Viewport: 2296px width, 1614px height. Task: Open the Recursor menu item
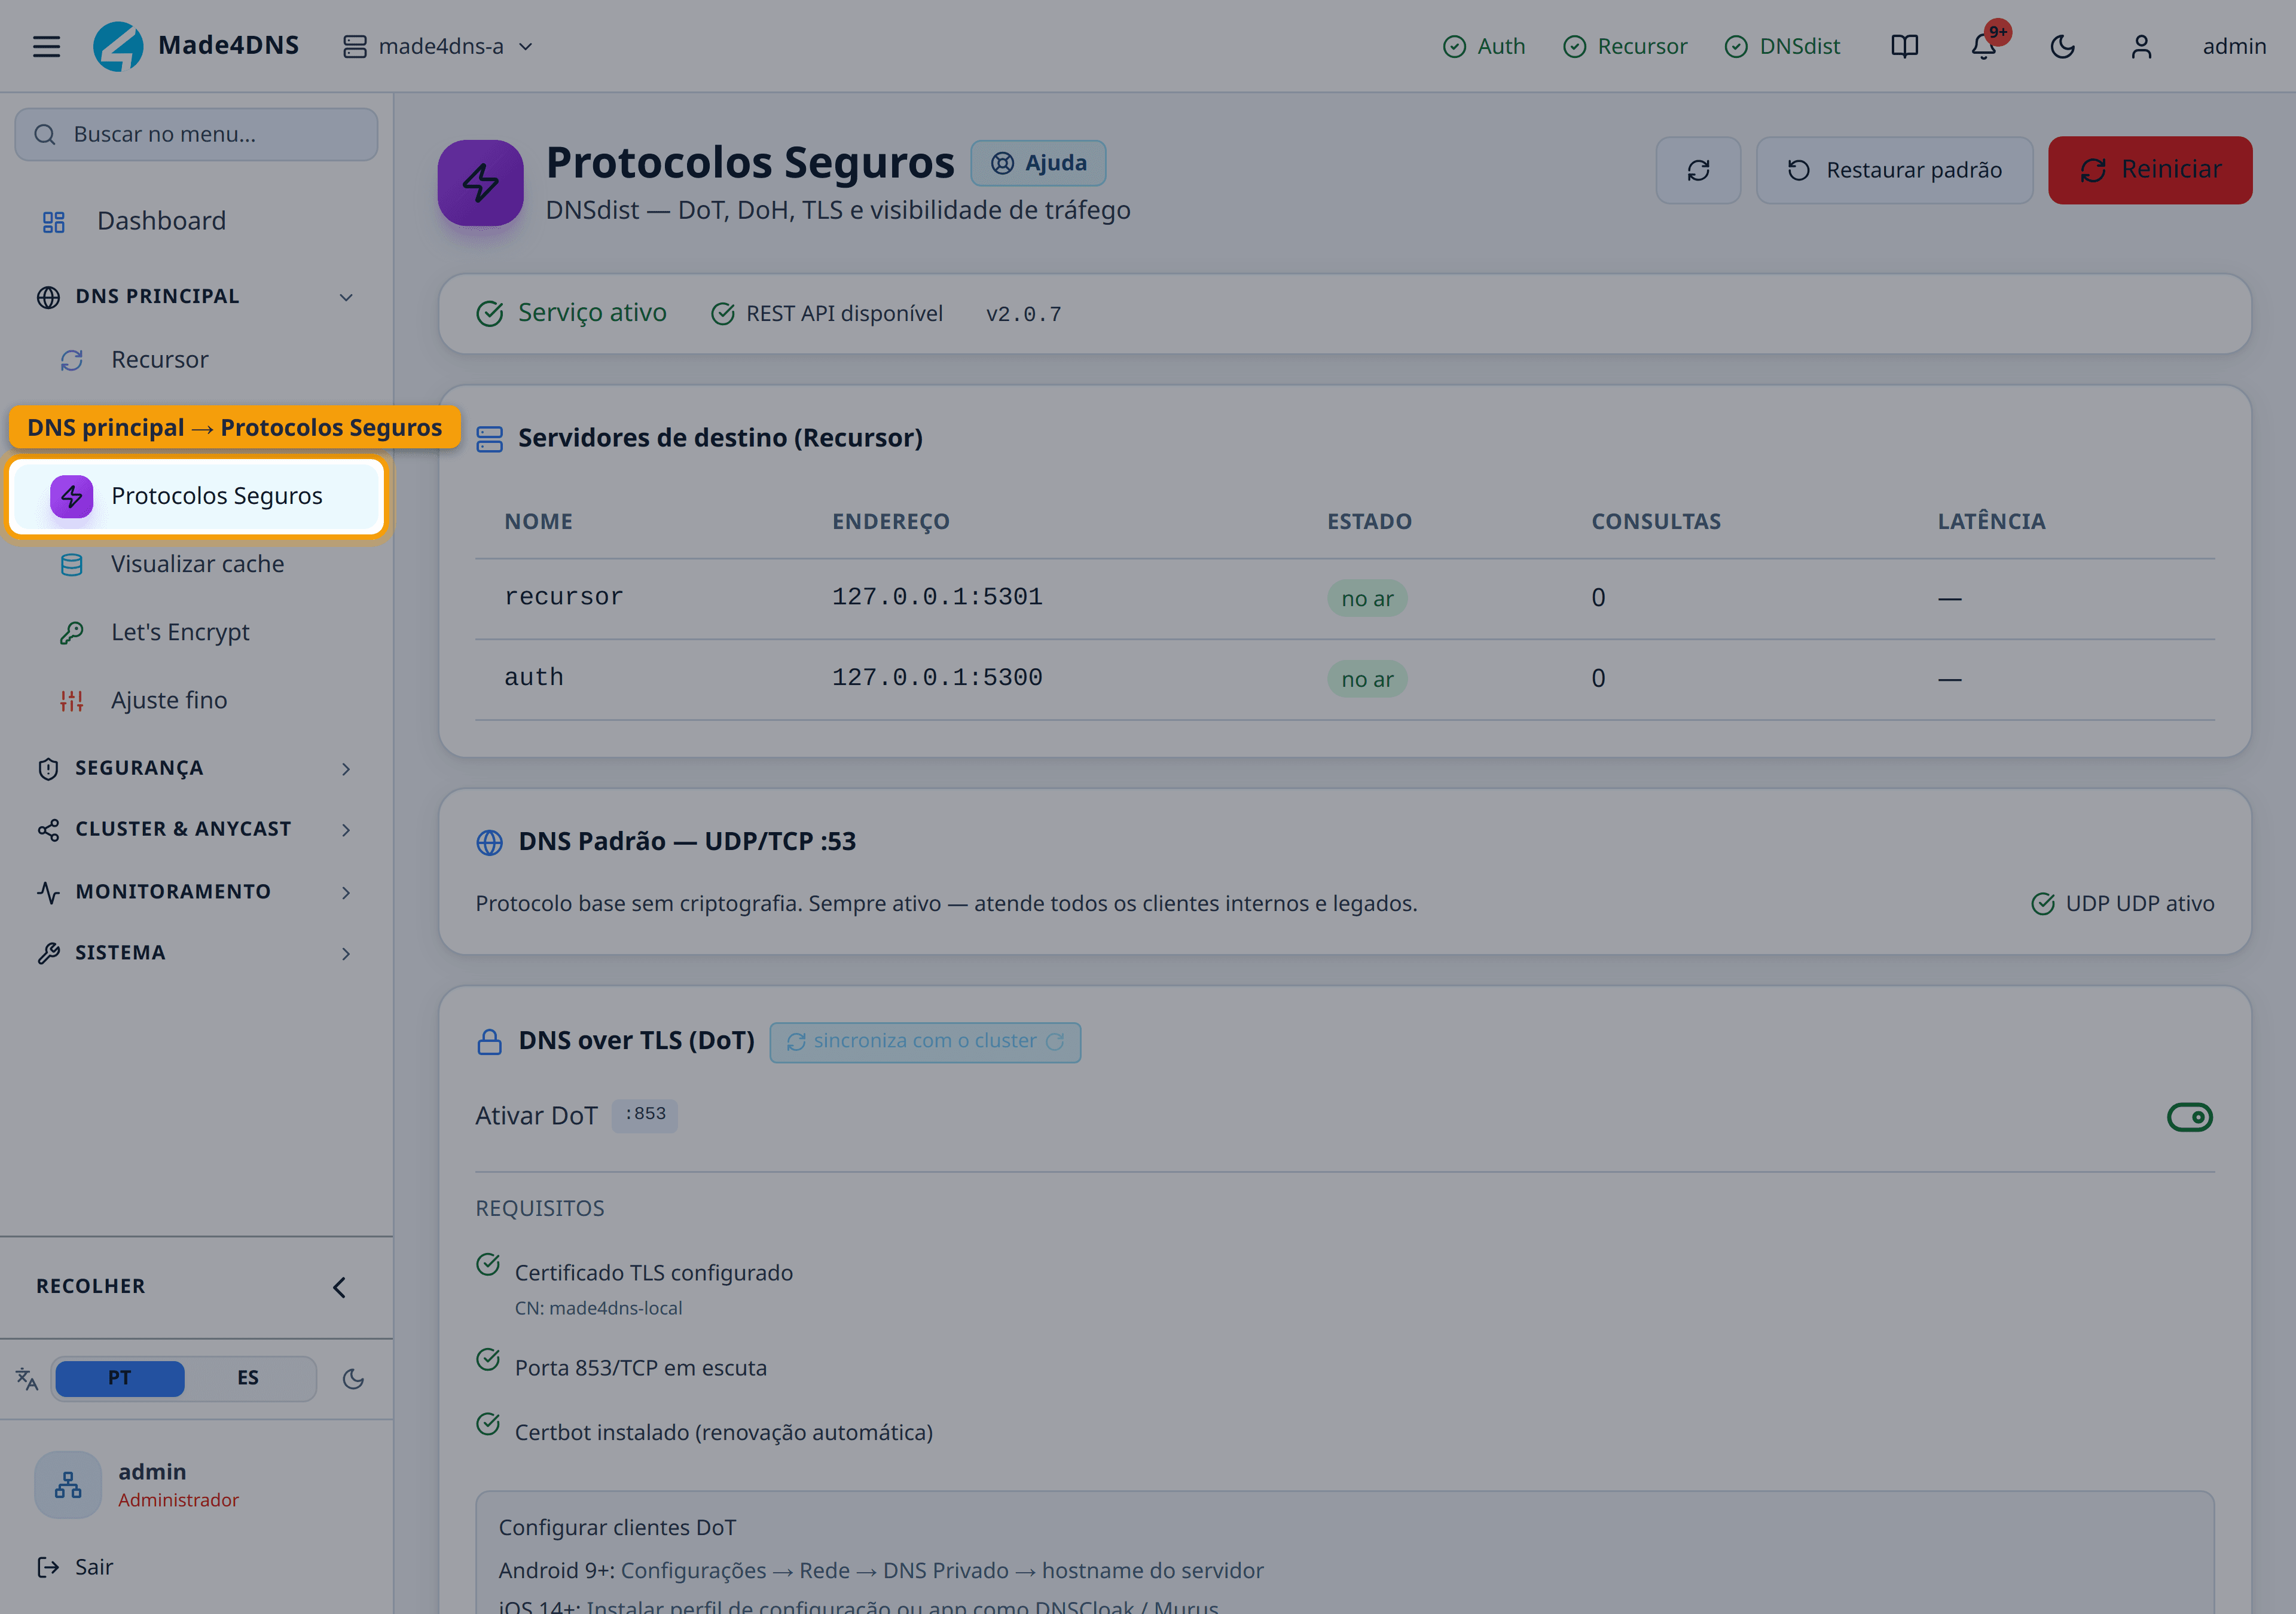click(x=196, y=360)
